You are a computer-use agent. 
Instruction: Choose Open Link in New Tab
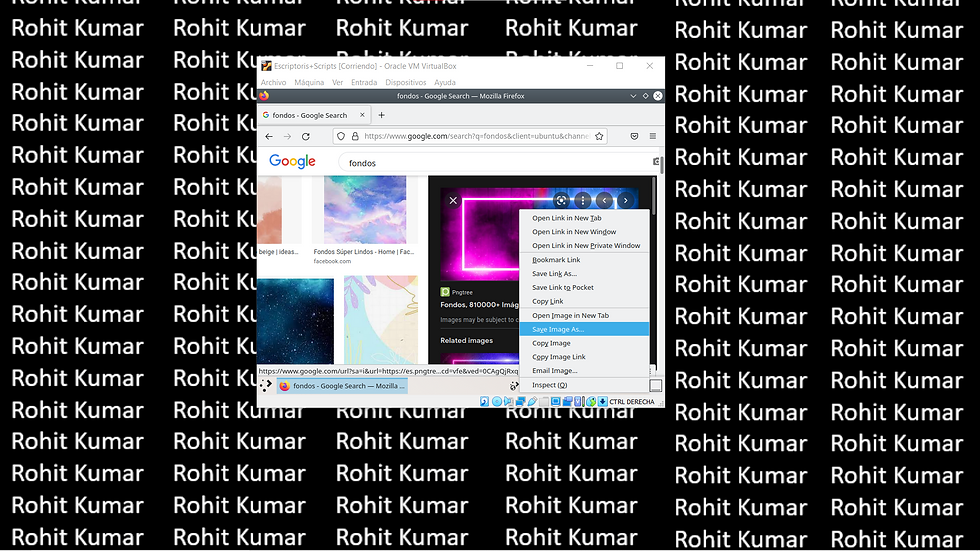[x=584, y=218]
